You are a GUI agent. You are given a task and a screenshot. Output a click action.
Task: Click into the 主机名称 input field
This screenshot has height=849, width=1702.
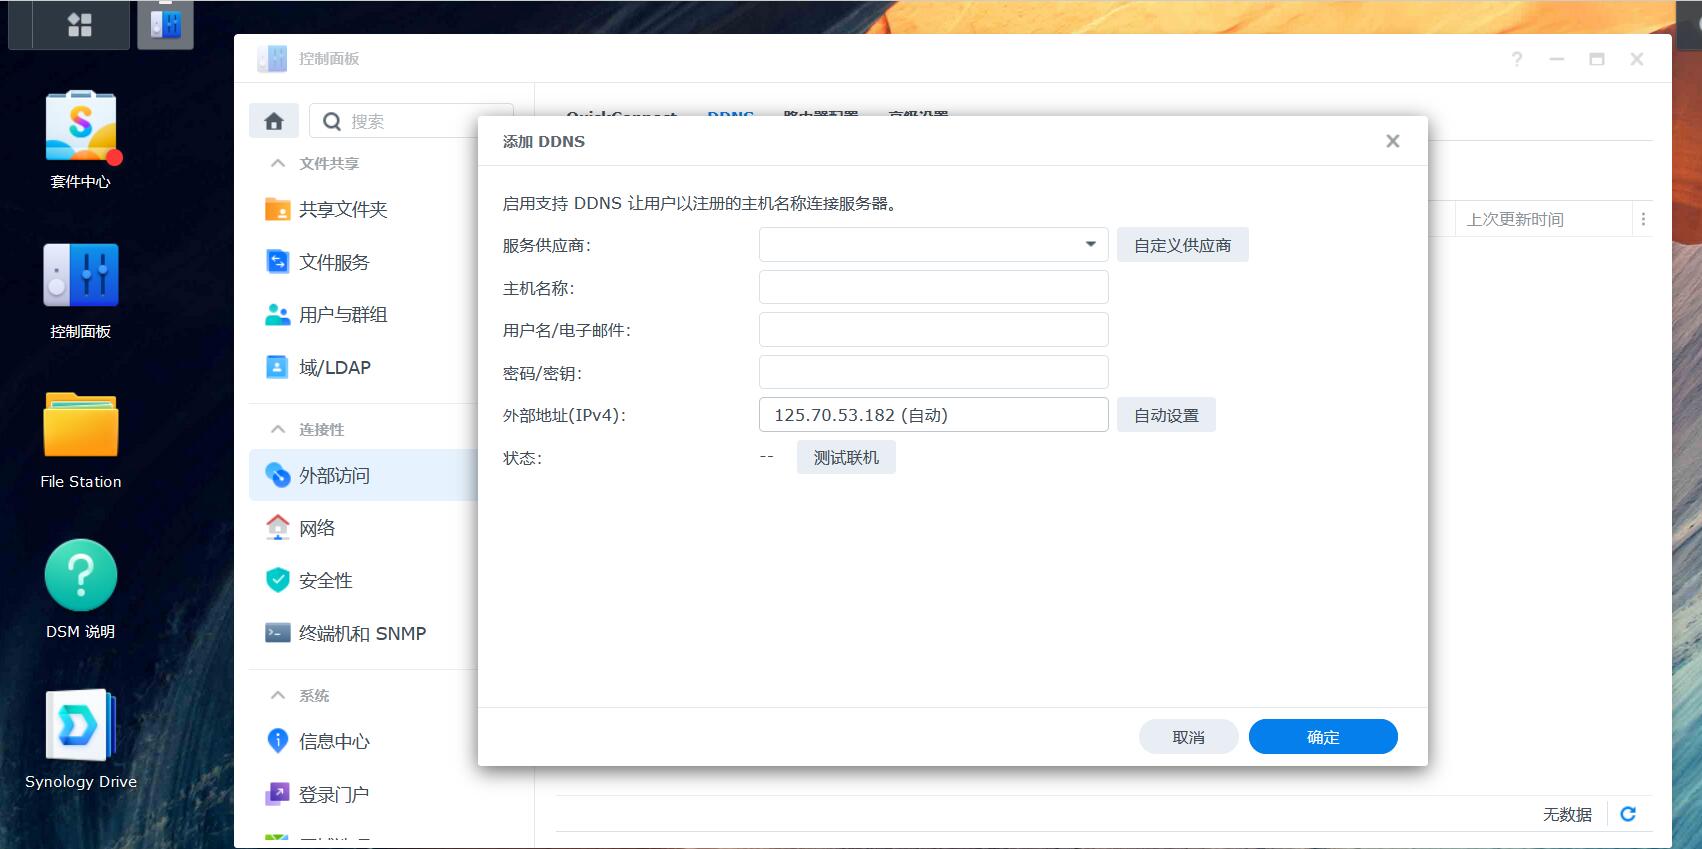point(933,287)
